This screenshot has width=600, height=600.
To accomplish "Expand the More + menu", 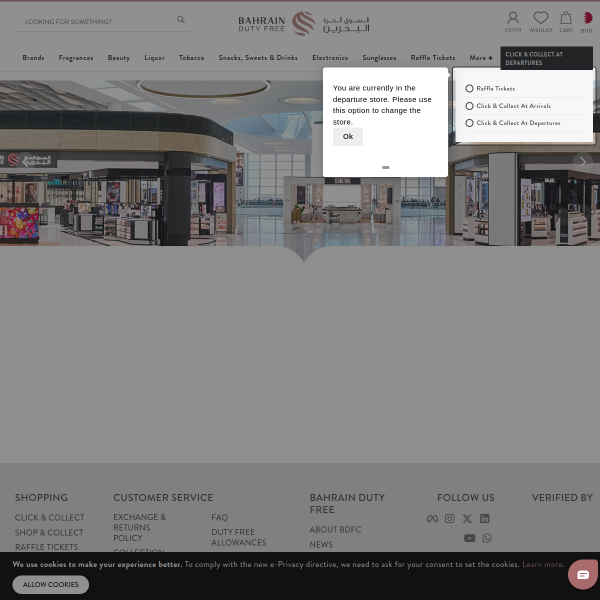I will click(x=481, y=58).
